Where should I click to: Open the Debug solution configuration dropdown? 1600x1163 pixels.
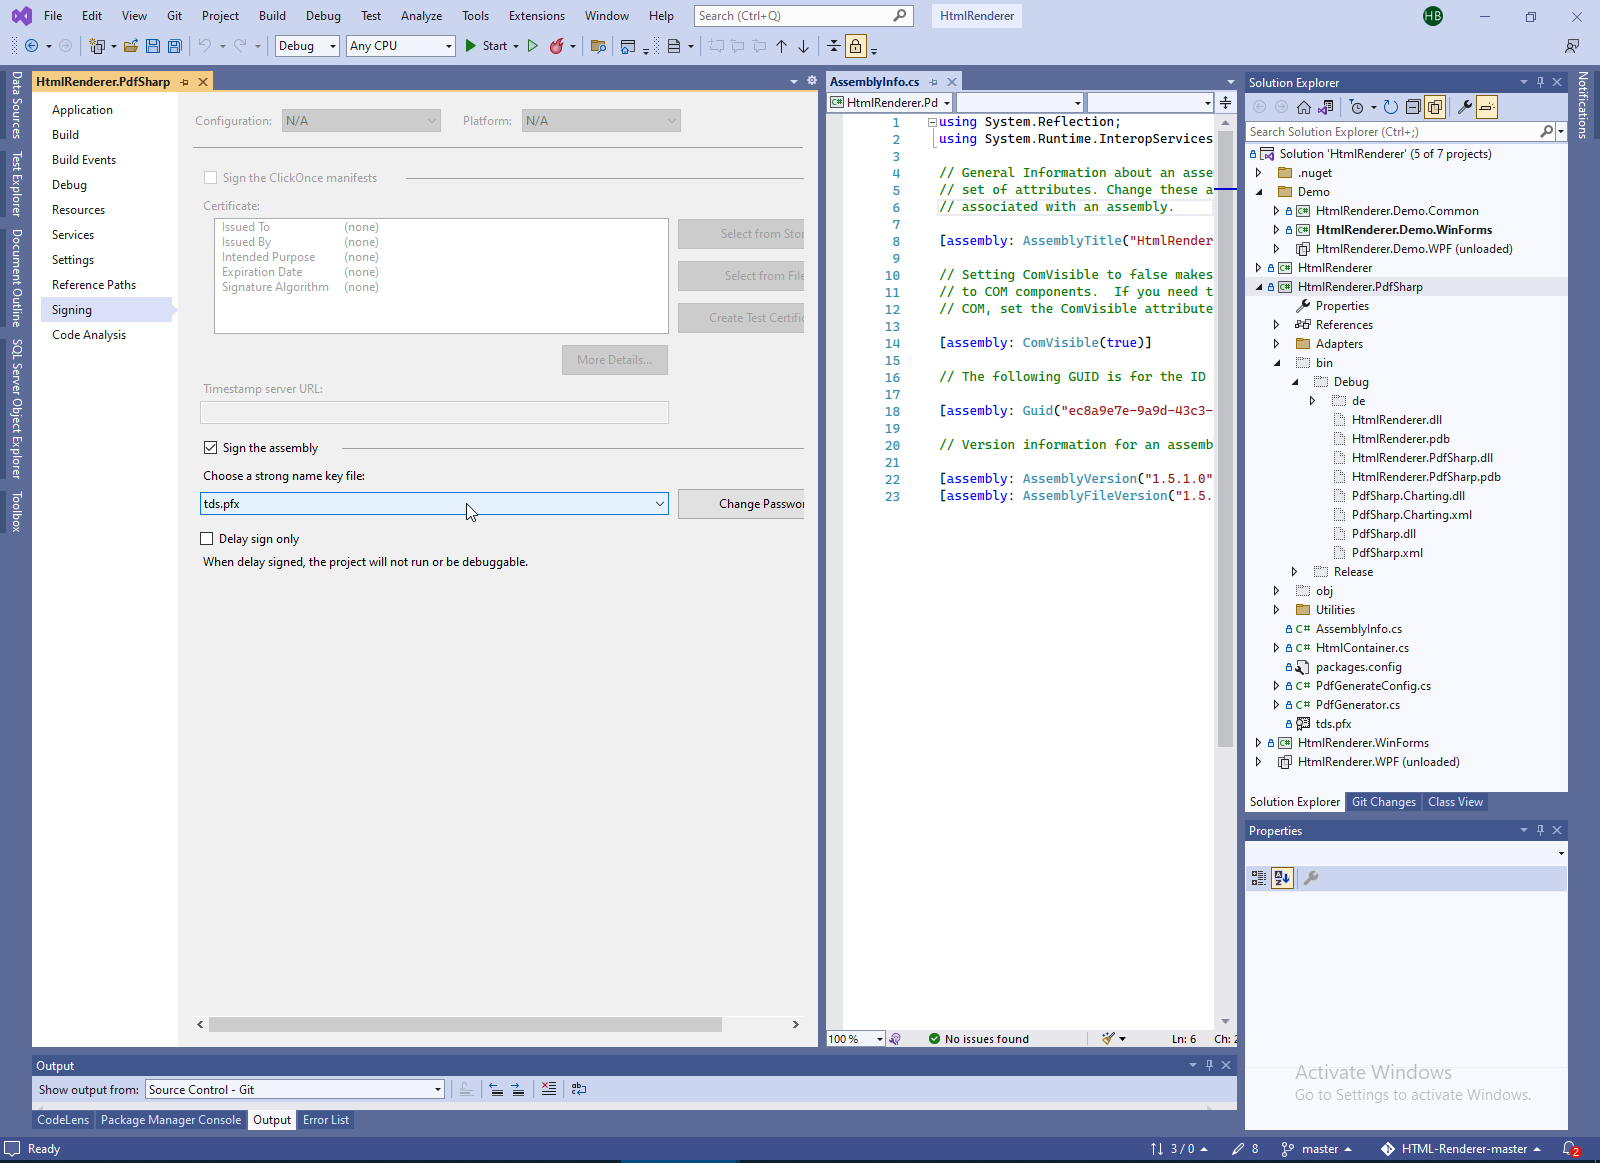click(x=307, y=46)
